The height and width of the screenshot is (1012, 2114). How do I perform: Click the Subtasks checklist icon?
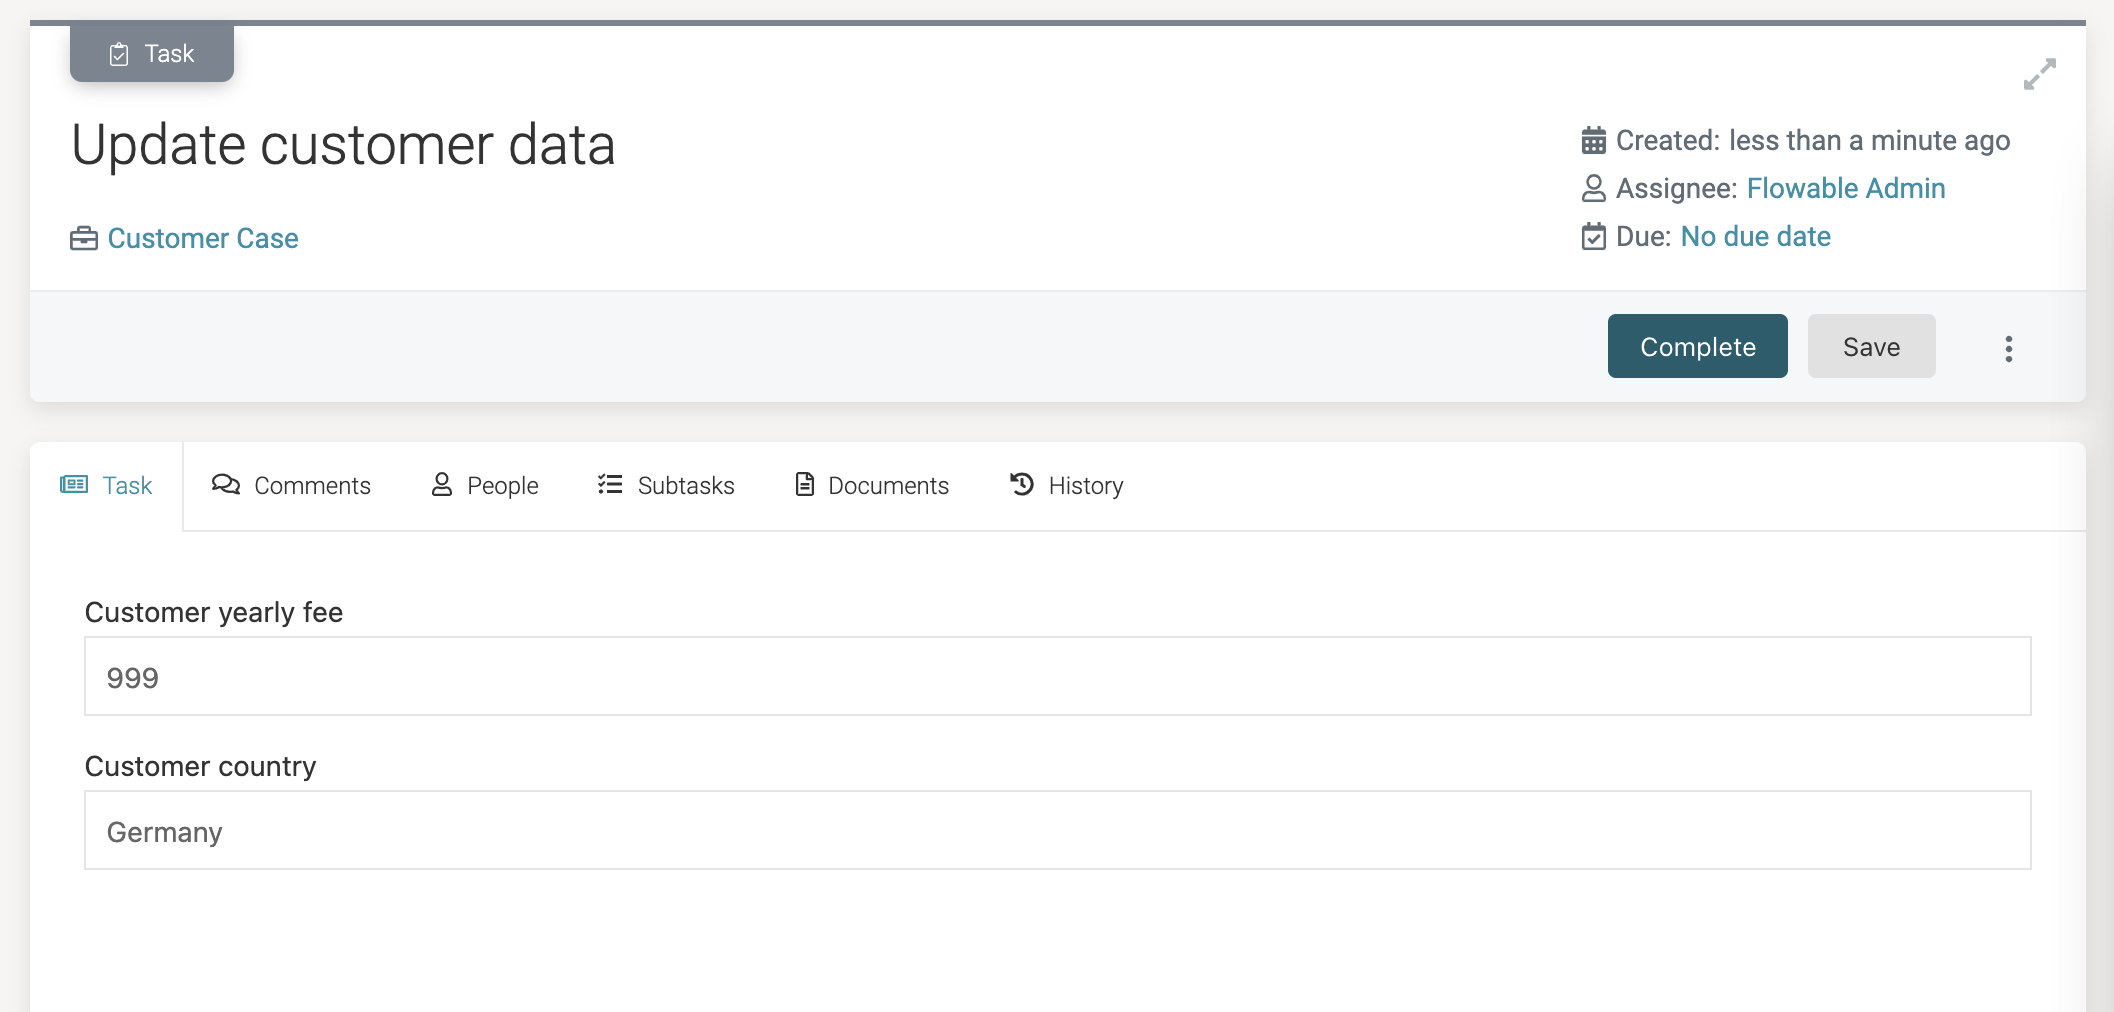click(x=608, y=484)
